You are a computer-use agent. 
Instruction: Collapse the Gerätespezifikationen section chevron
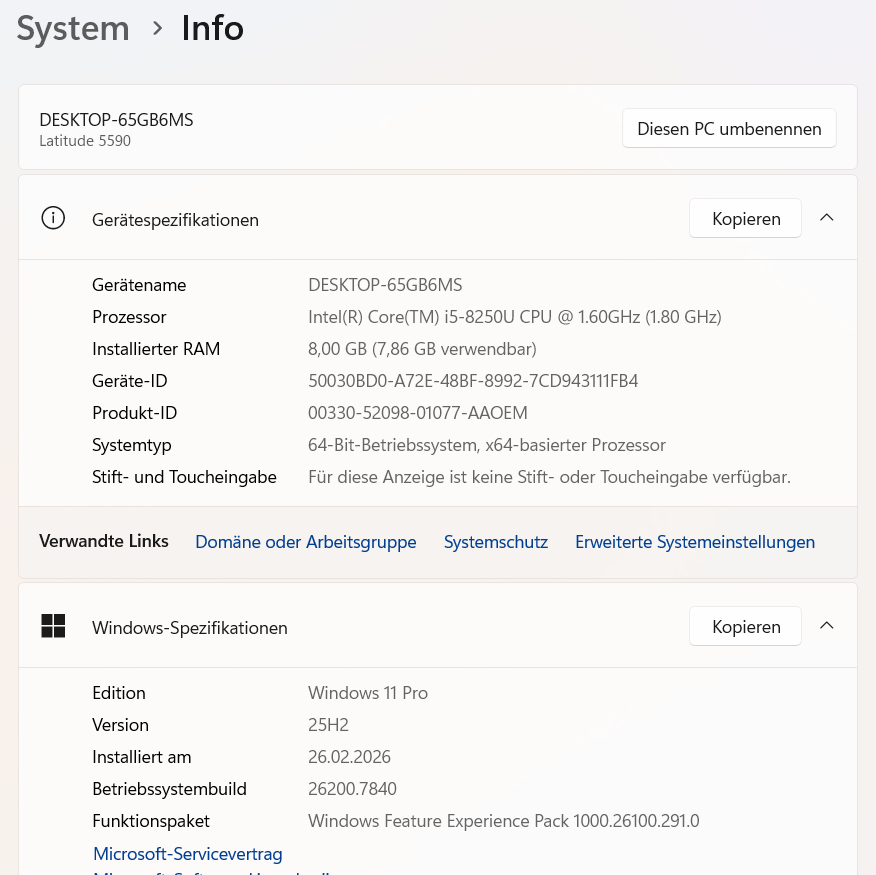click(x=826, y=218)
